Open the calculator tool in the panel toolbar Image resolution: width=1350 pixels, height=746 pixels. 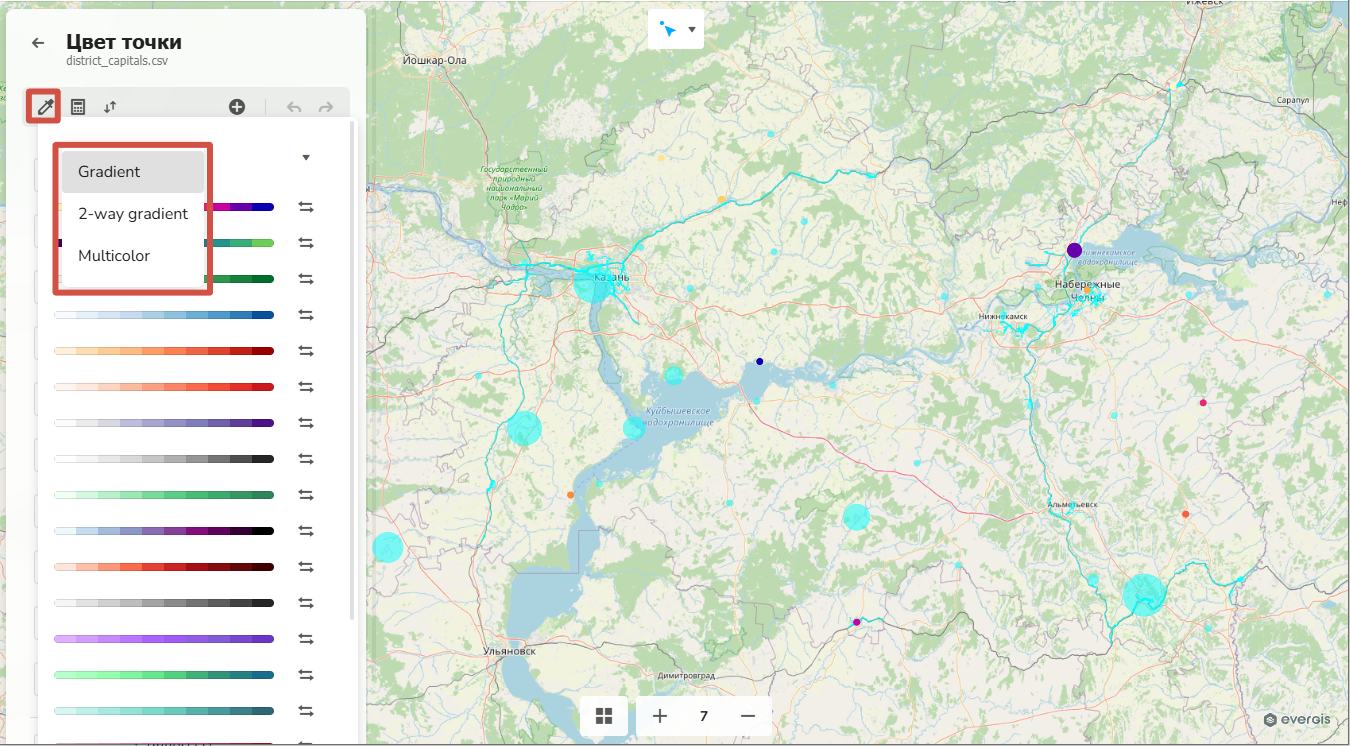point(77,107)
